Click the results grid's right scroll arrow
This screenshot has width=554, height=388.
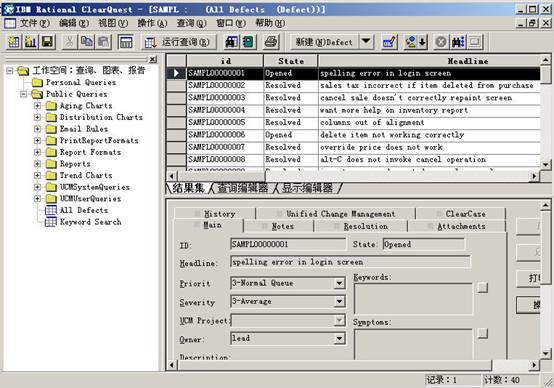click(x=534, y=176)
